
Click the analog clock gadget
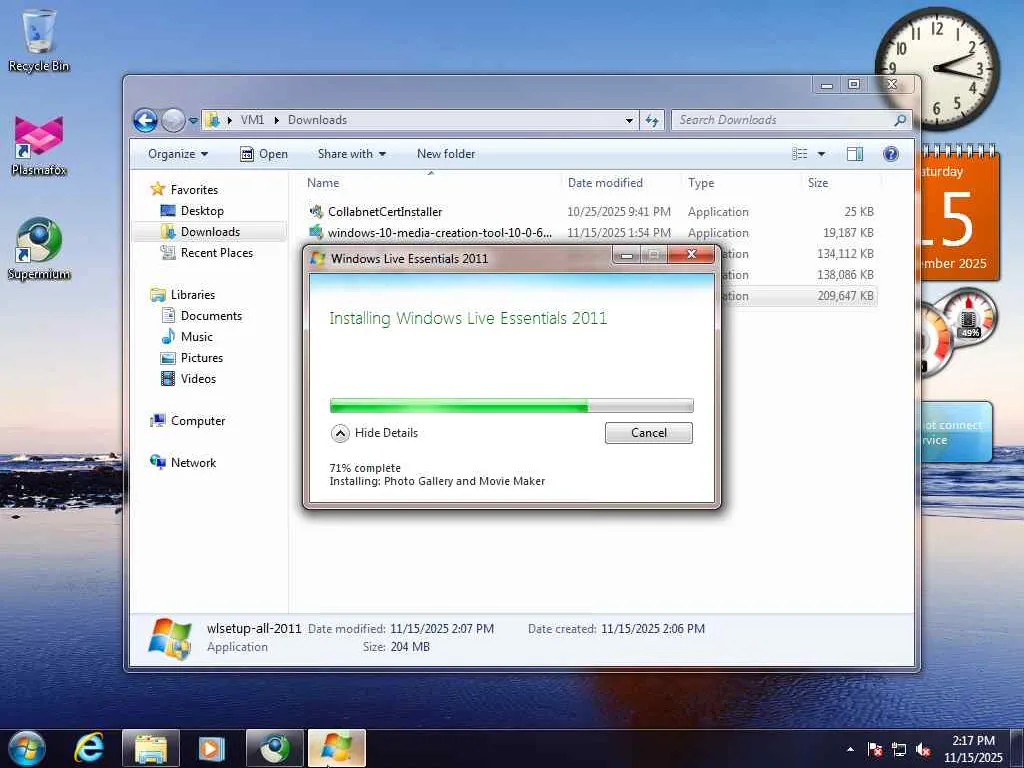[936, 69]
